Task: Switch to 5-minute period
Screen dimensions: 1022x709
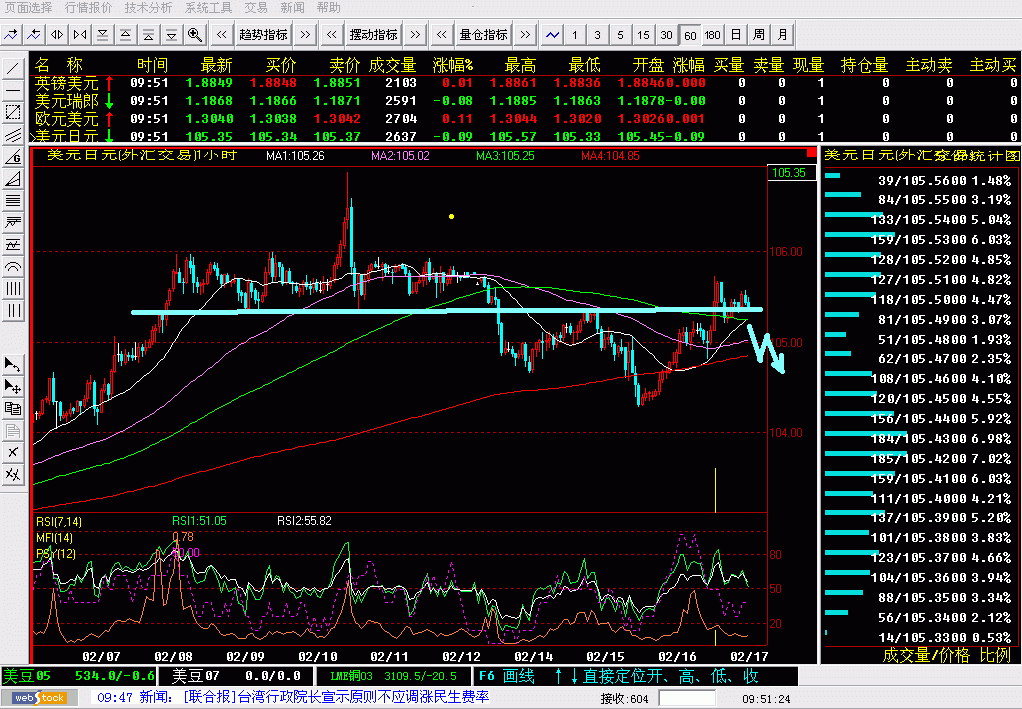Action: pyautogui.click(x=620, y=35)
